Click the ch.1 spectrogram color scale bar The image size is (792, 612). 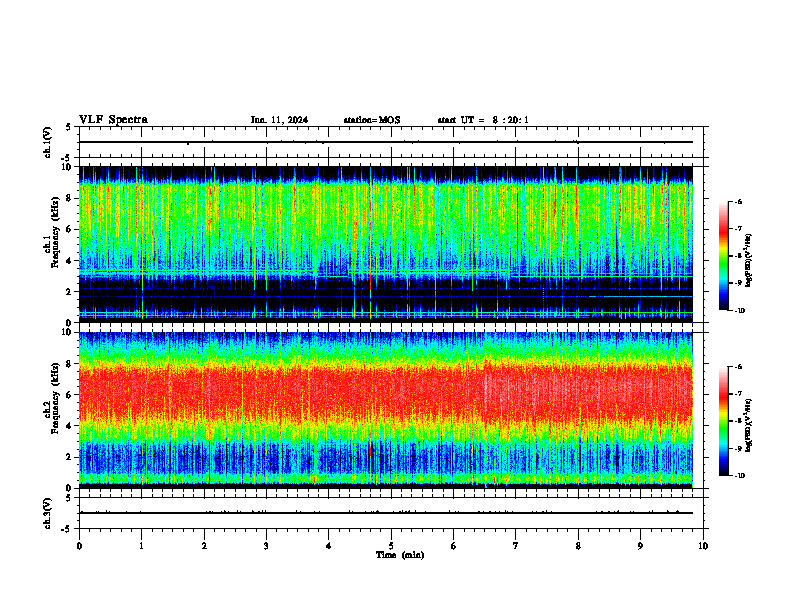pyautogui.click(x=723, y=256)
